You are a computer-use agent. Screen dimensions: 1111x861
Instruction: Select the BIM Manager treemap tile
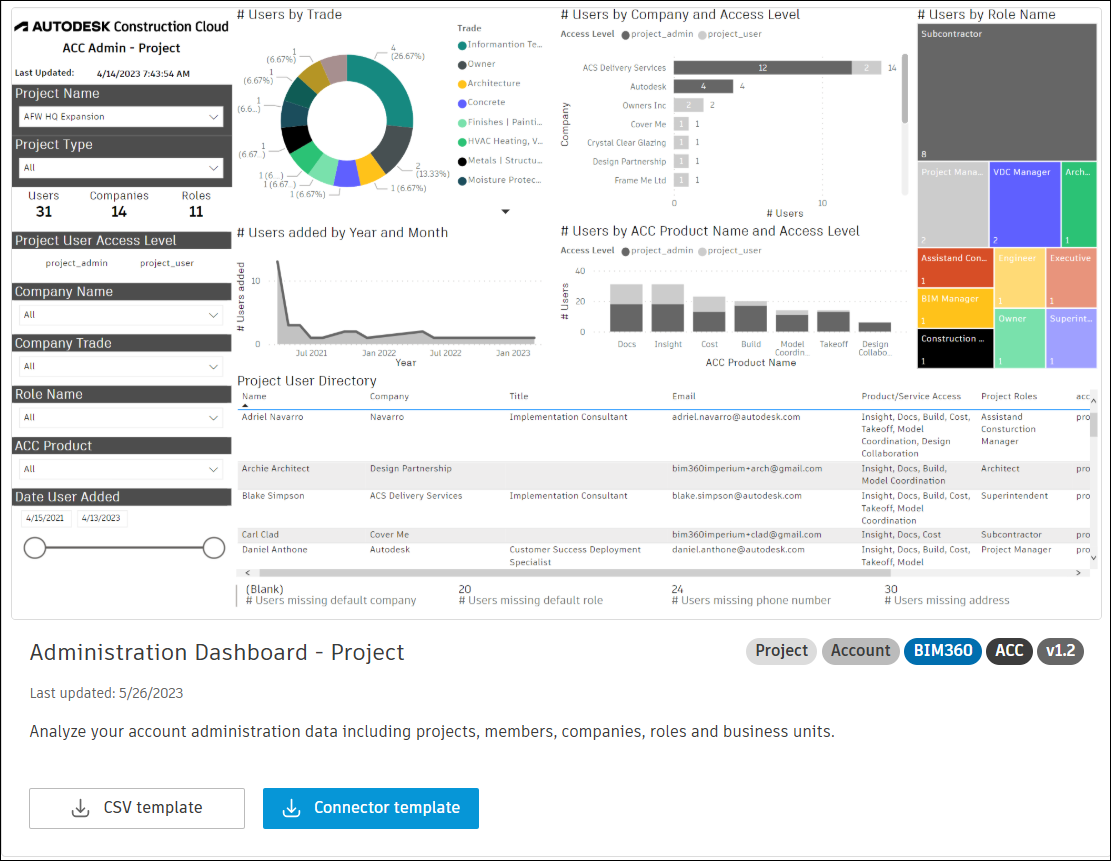pyautogui.click(x=956, y=308)
